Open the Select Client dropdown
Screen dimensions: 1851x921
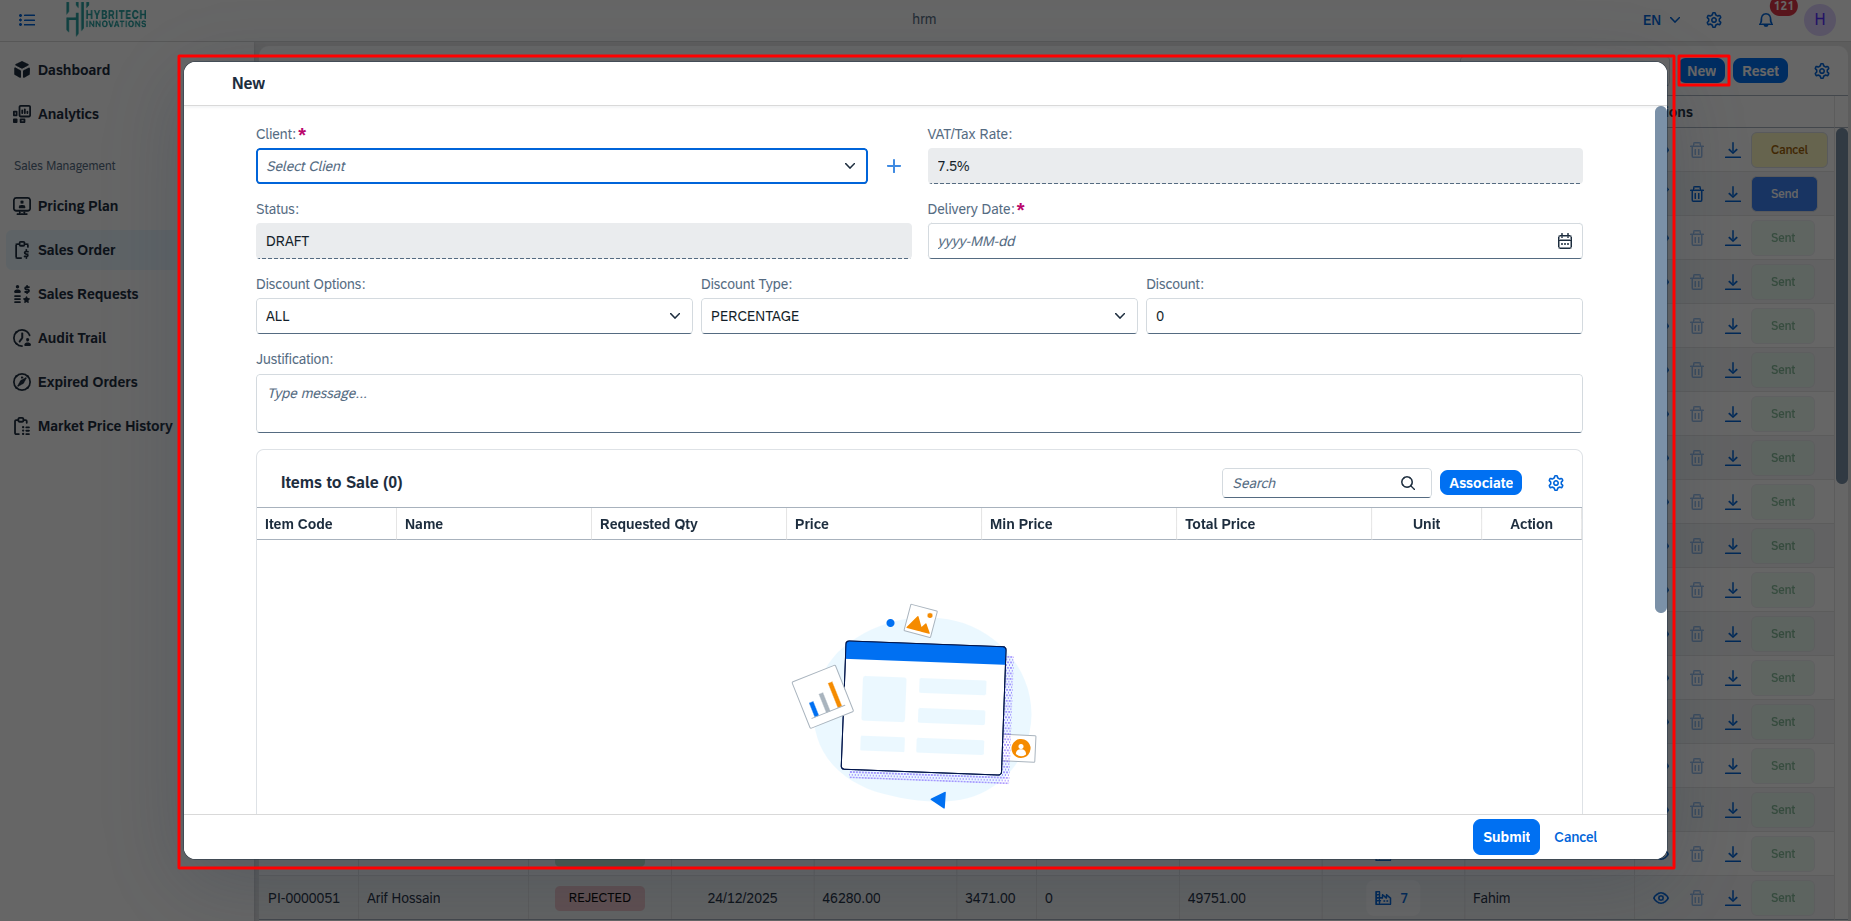pos(561,166)
